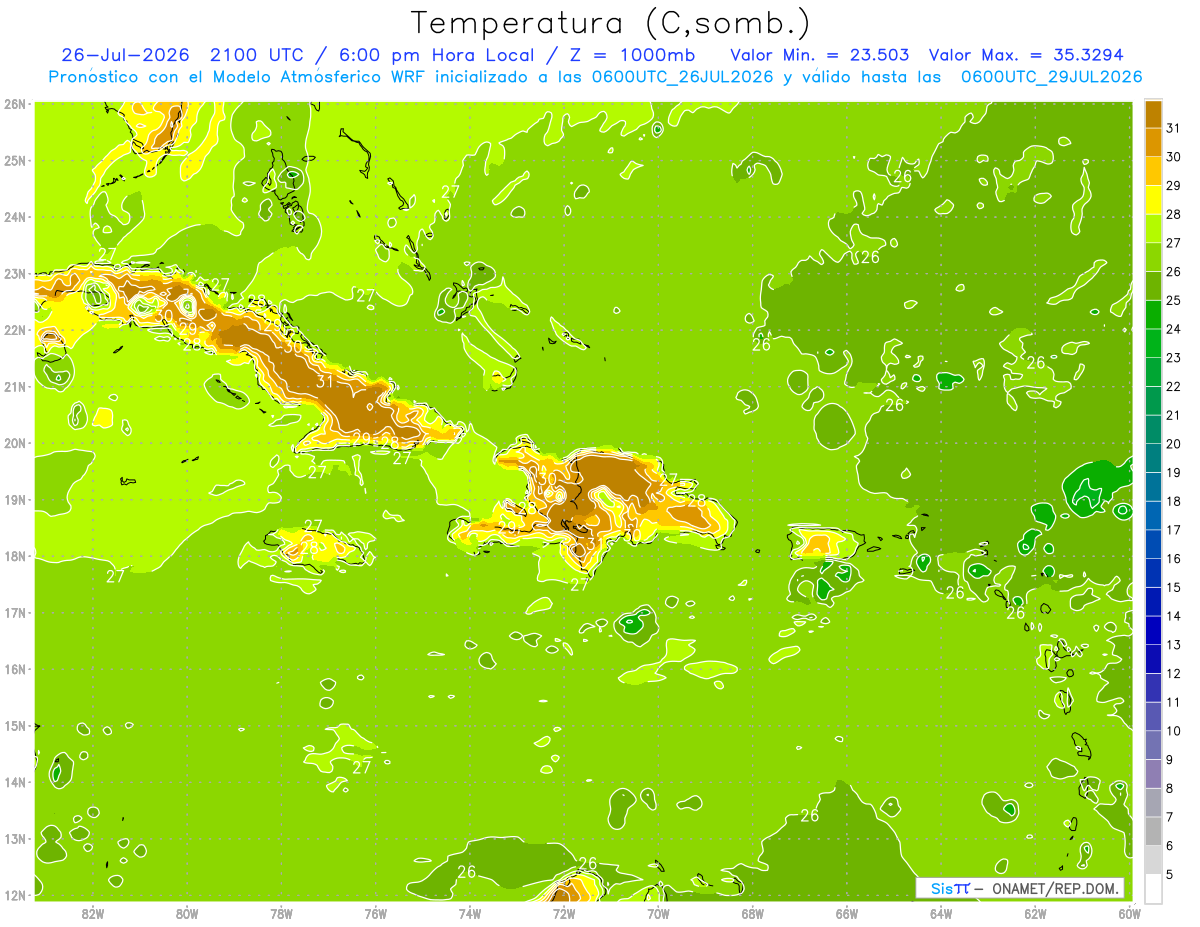This screenshot has height=927, width=1200.
Task: Click the '12N' latitude axis label
Action: click(15, 895)
